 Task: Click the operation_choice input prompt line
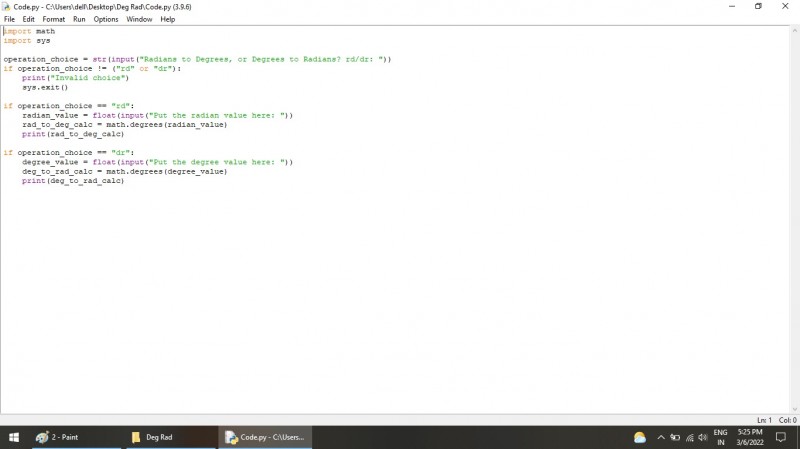click(197, 59)
